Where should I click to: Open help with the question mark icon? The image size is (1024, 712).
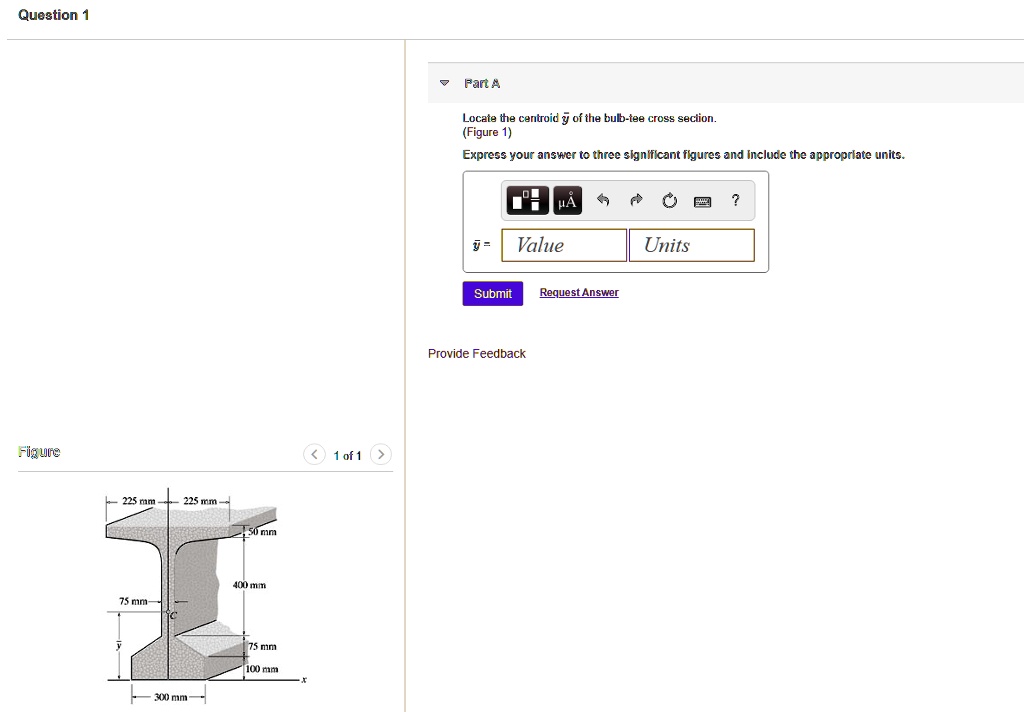click(735, 201)
